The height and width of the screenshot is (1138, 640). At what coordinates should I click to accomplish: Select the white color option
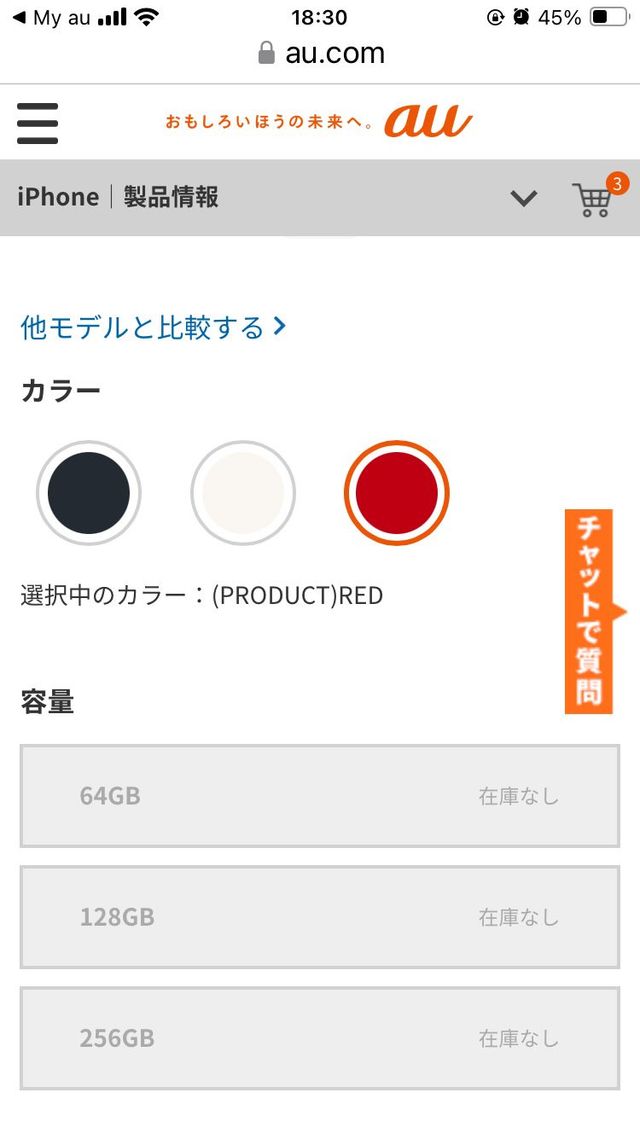[x=243, y=493]
